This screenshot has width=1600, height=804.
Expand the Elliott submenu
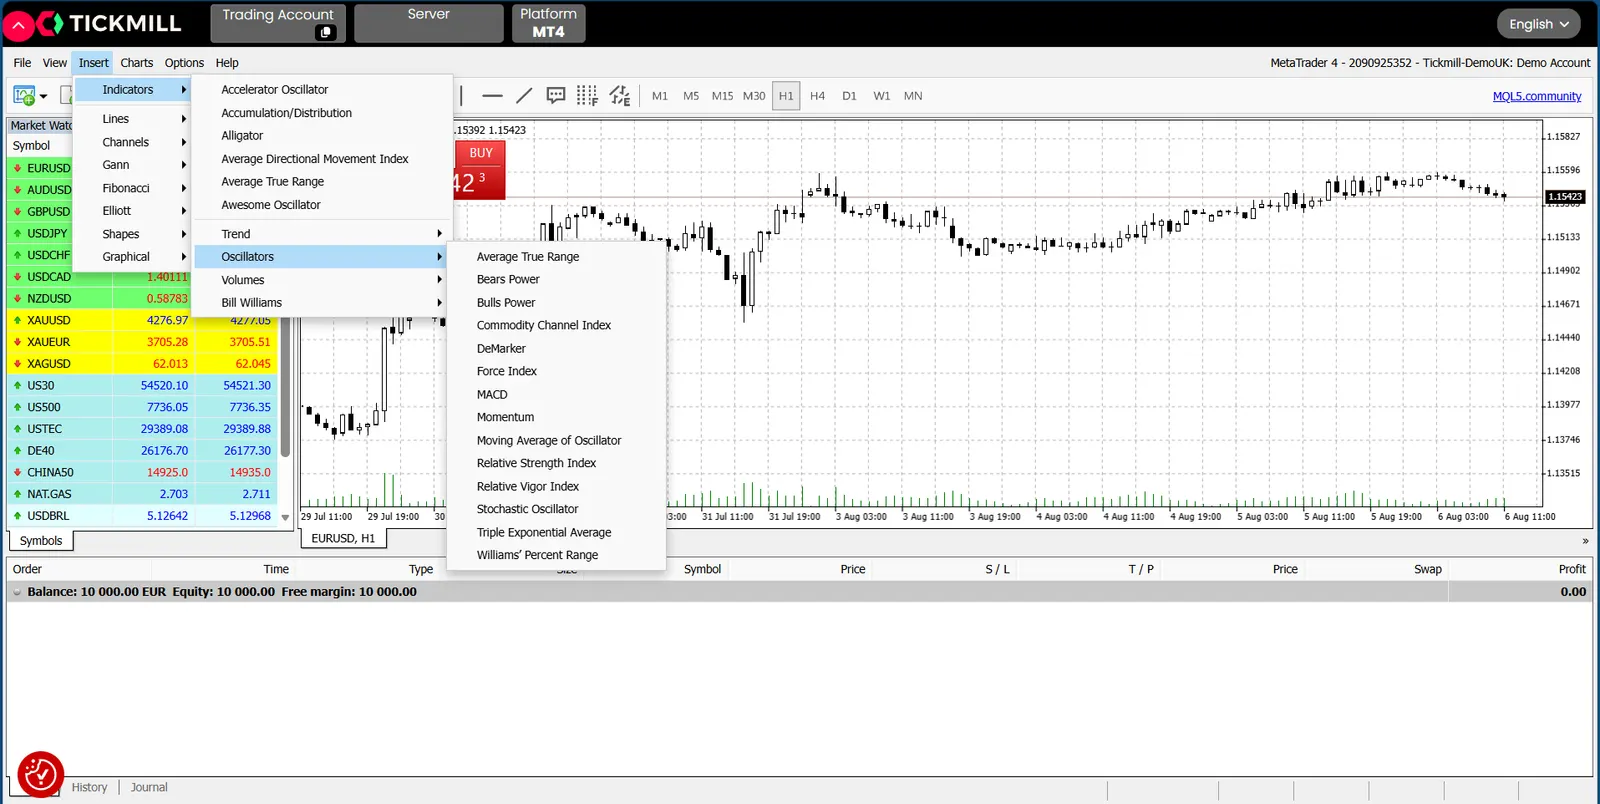(x=132, y=211)
